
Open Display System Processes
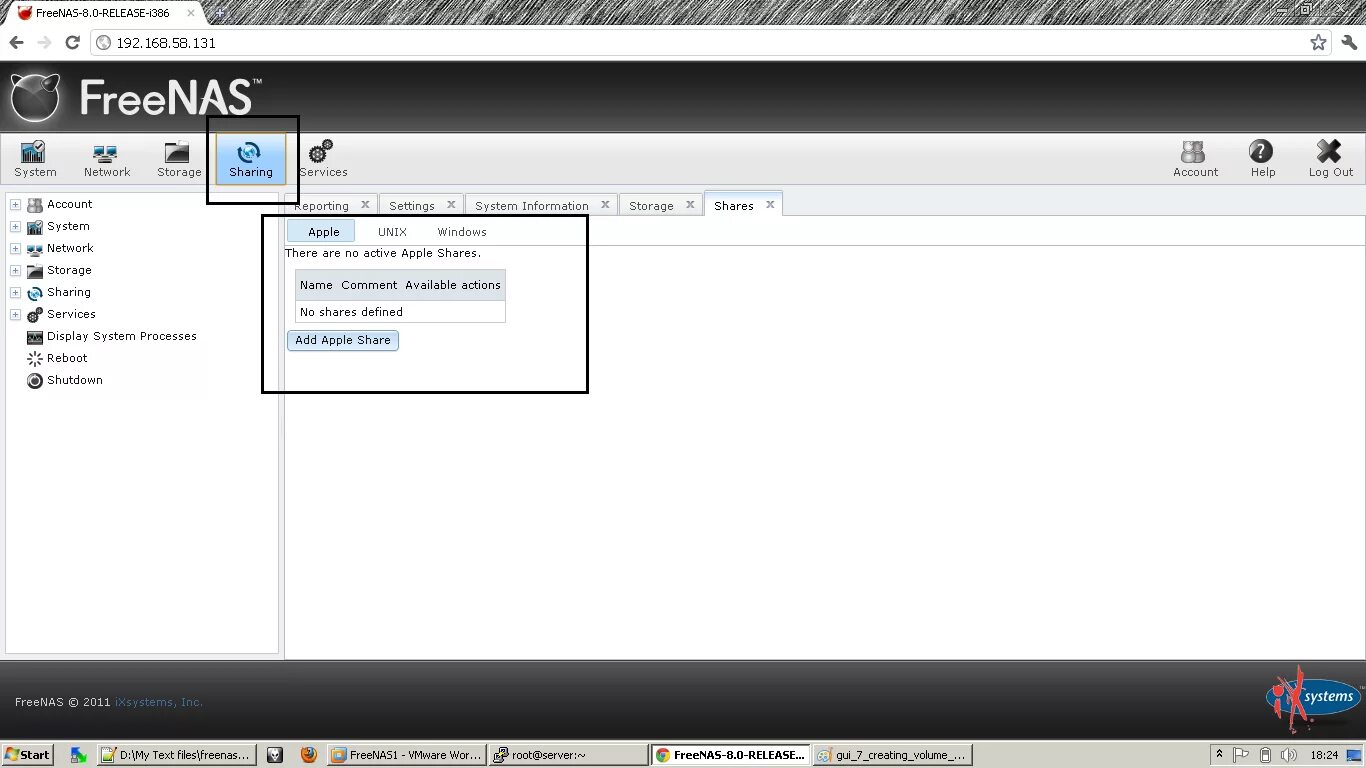[121, 336]
